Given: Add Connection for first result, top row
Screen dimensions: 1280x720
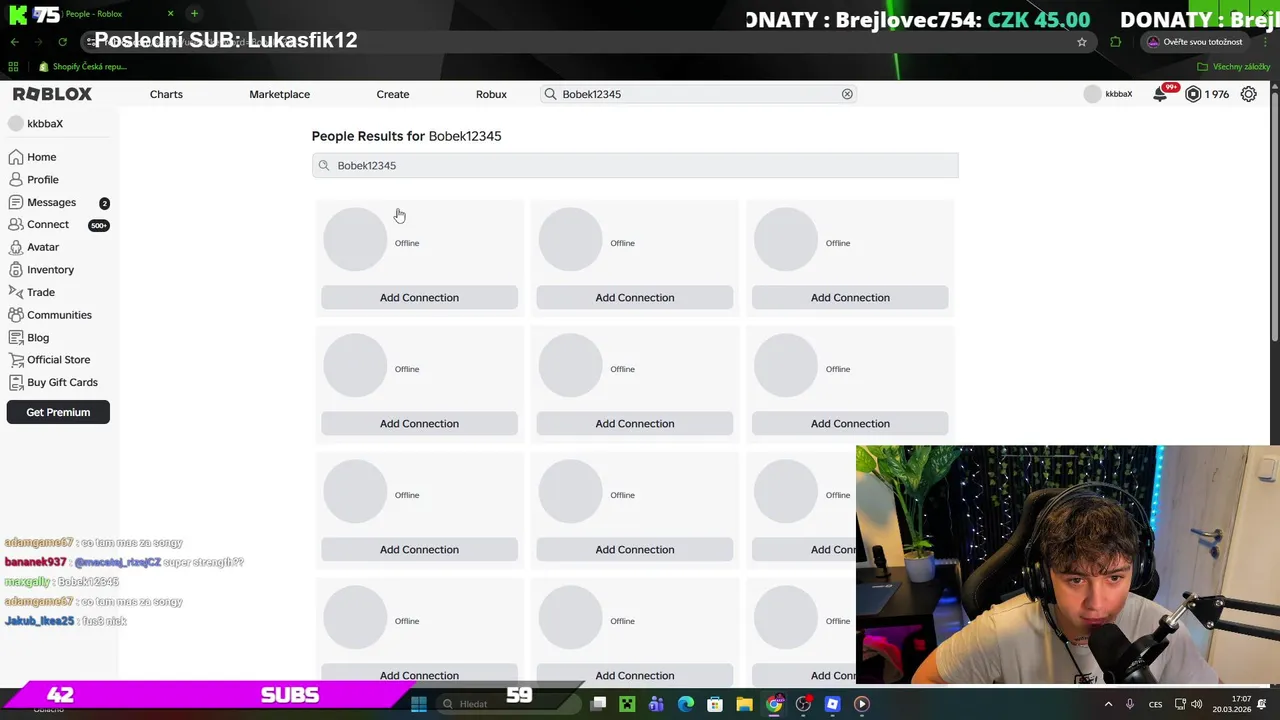Looking at the screenshot, I should click(419, 297).
